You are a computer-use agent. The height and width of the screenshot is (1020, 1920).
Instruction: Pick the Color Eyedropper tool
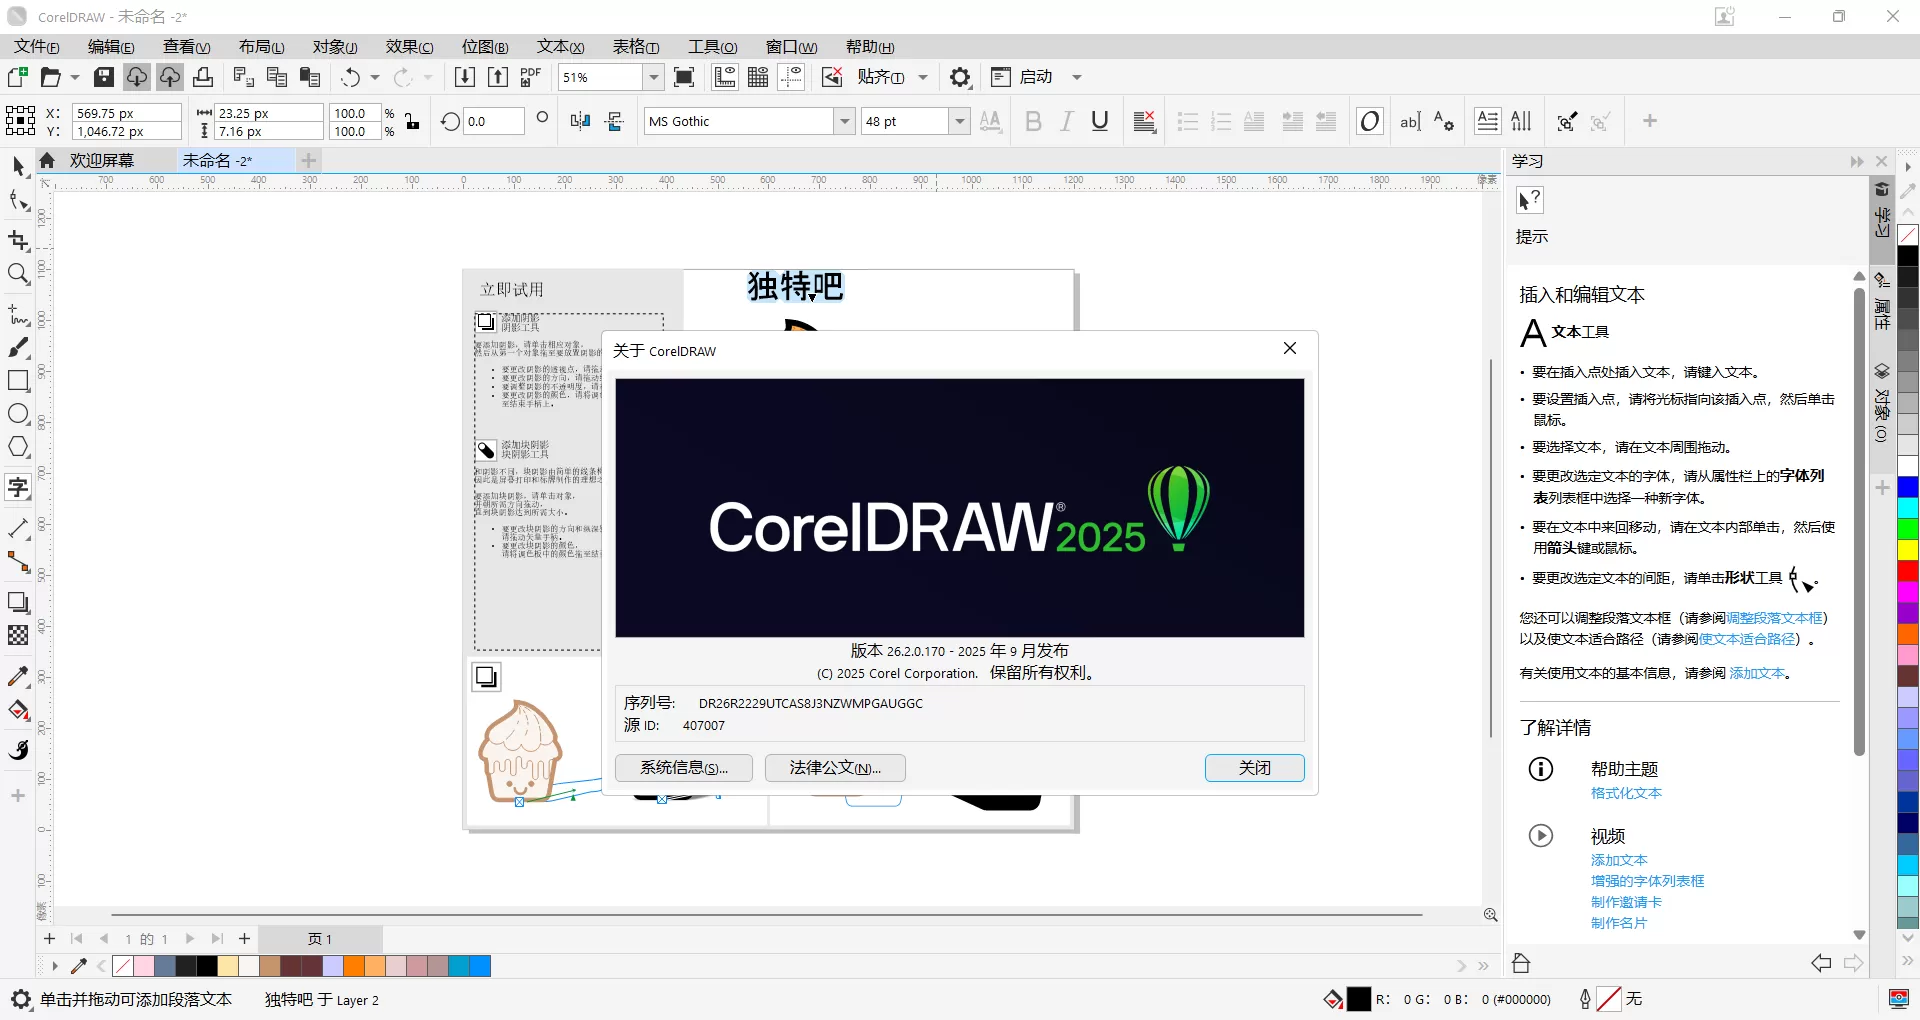point(18,676)
